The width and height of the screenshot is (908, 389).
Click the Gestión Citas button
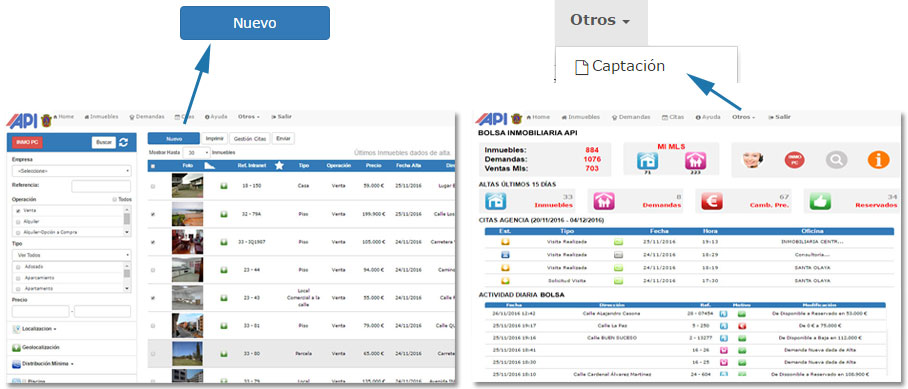[250, 139]
